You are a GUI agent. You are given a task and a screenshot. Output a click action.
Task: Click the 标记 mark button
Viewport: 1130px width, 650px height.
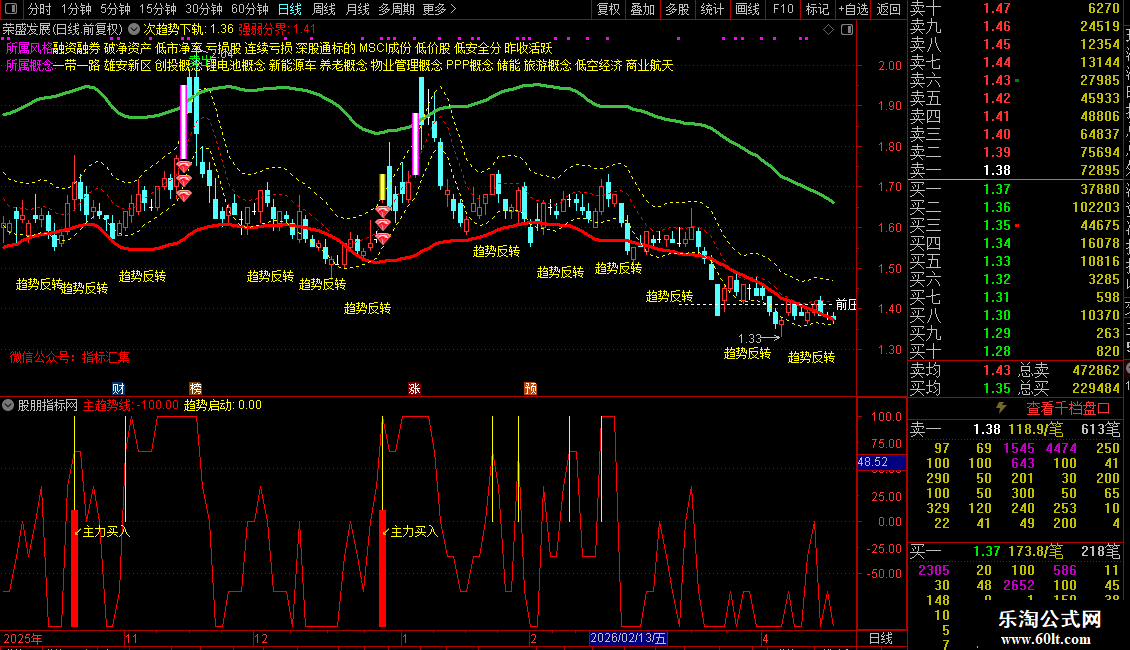(817, 9)
